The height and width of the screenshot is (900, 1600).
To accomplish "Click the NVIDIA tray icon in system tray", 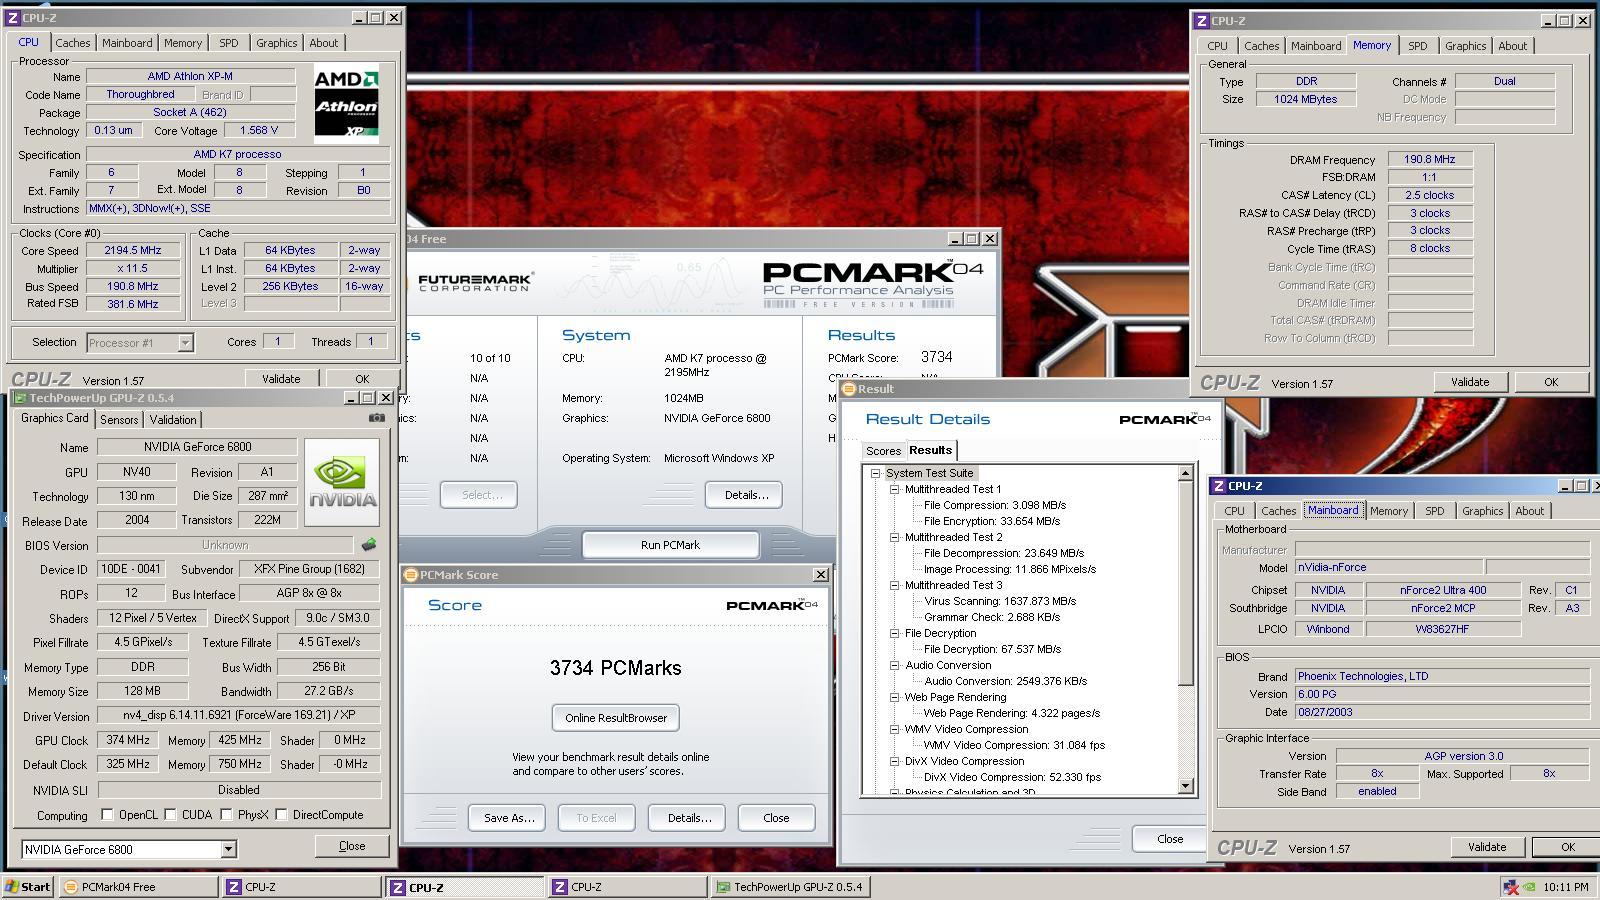I will click(1529, 887).
